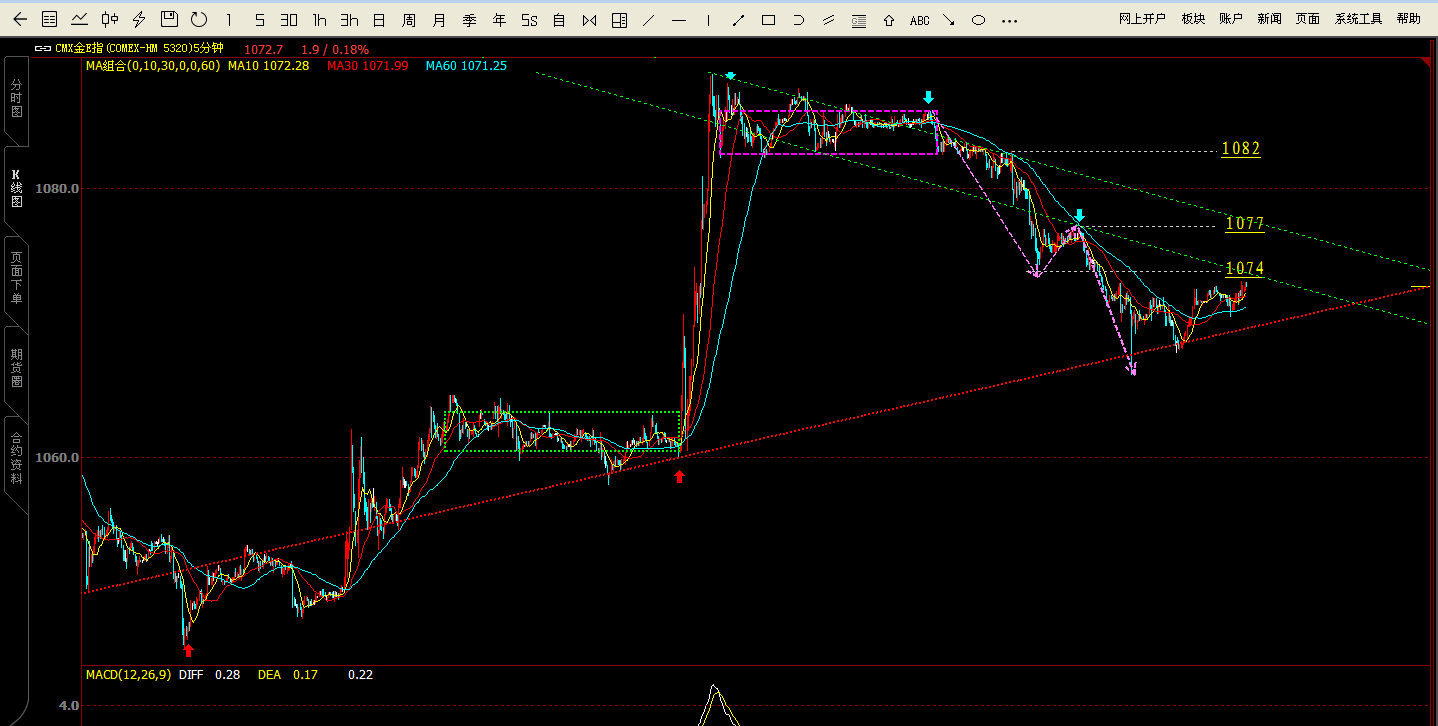
Task: Choose yearly period 年
Action: click(499, 19)
